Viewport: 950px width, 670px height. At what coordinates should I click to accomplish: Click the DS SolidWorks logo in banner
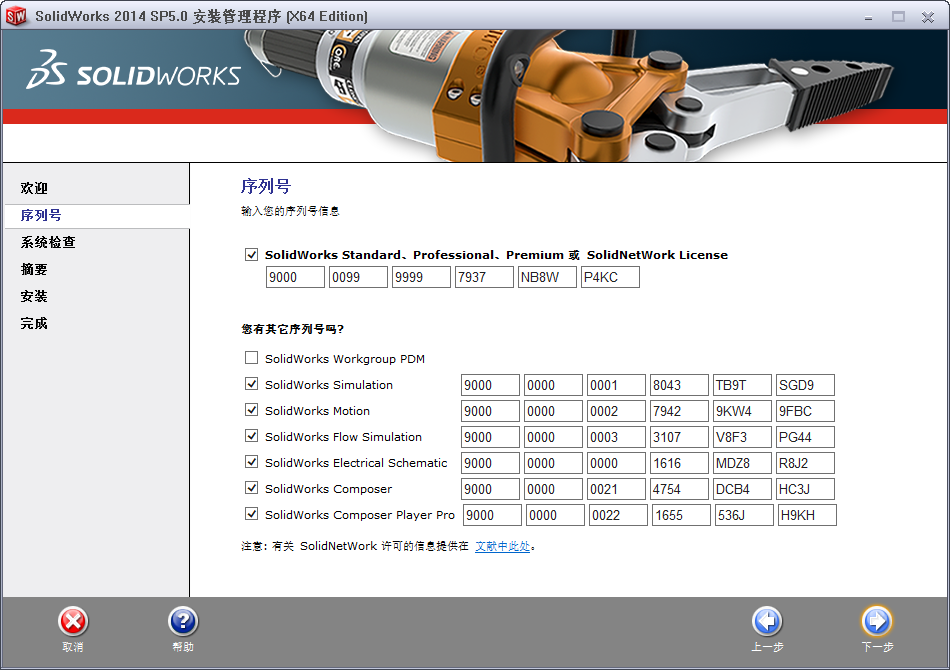(133, 70)
